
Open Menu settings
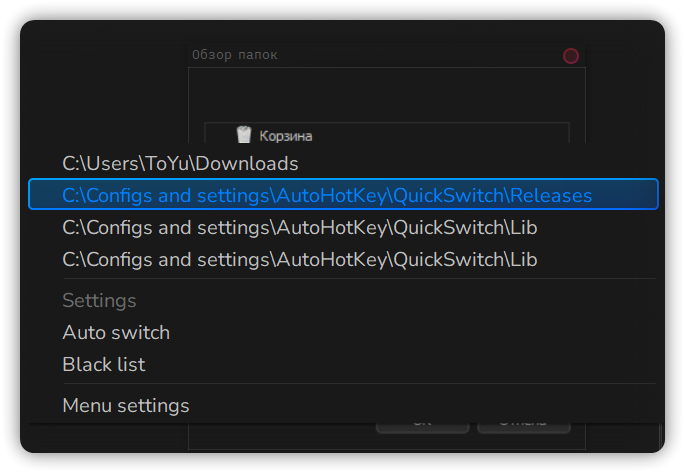click(126, 405)
